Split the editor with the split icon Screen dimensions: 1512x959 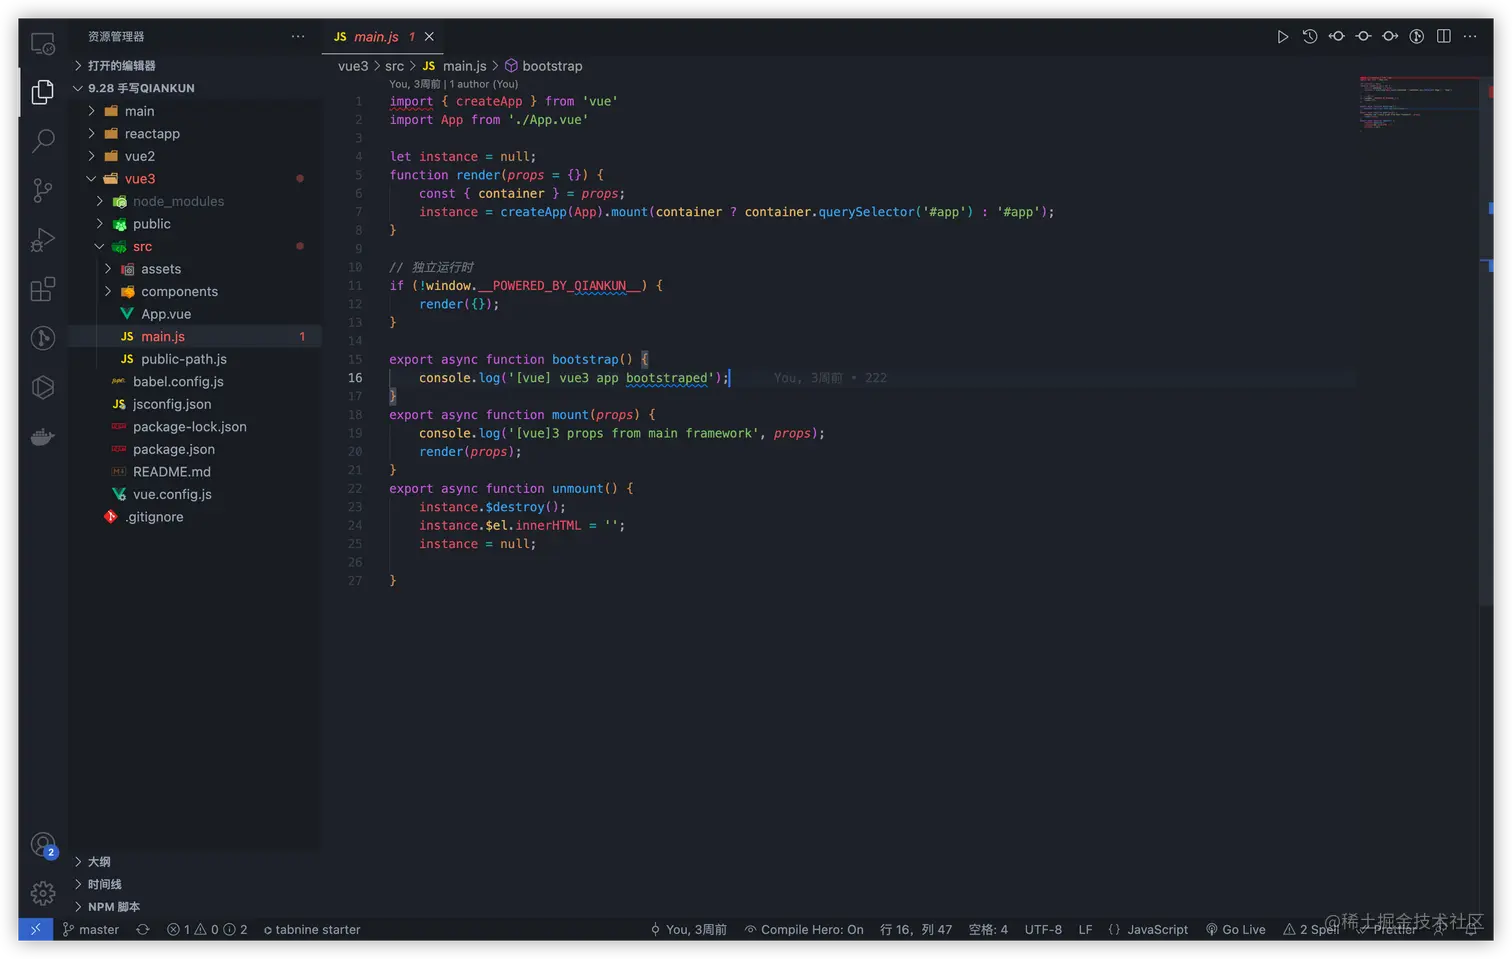coord(1444,37)
